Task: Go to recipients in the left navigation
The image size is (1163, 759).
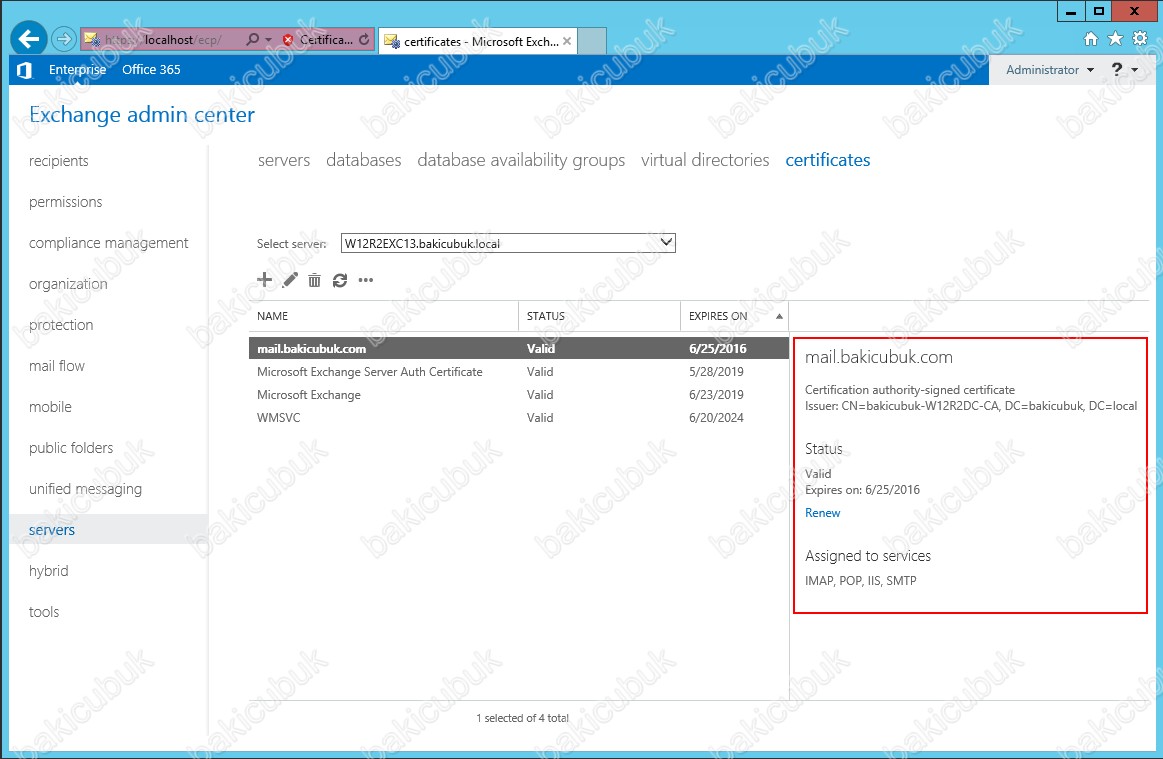Action: 59,161
